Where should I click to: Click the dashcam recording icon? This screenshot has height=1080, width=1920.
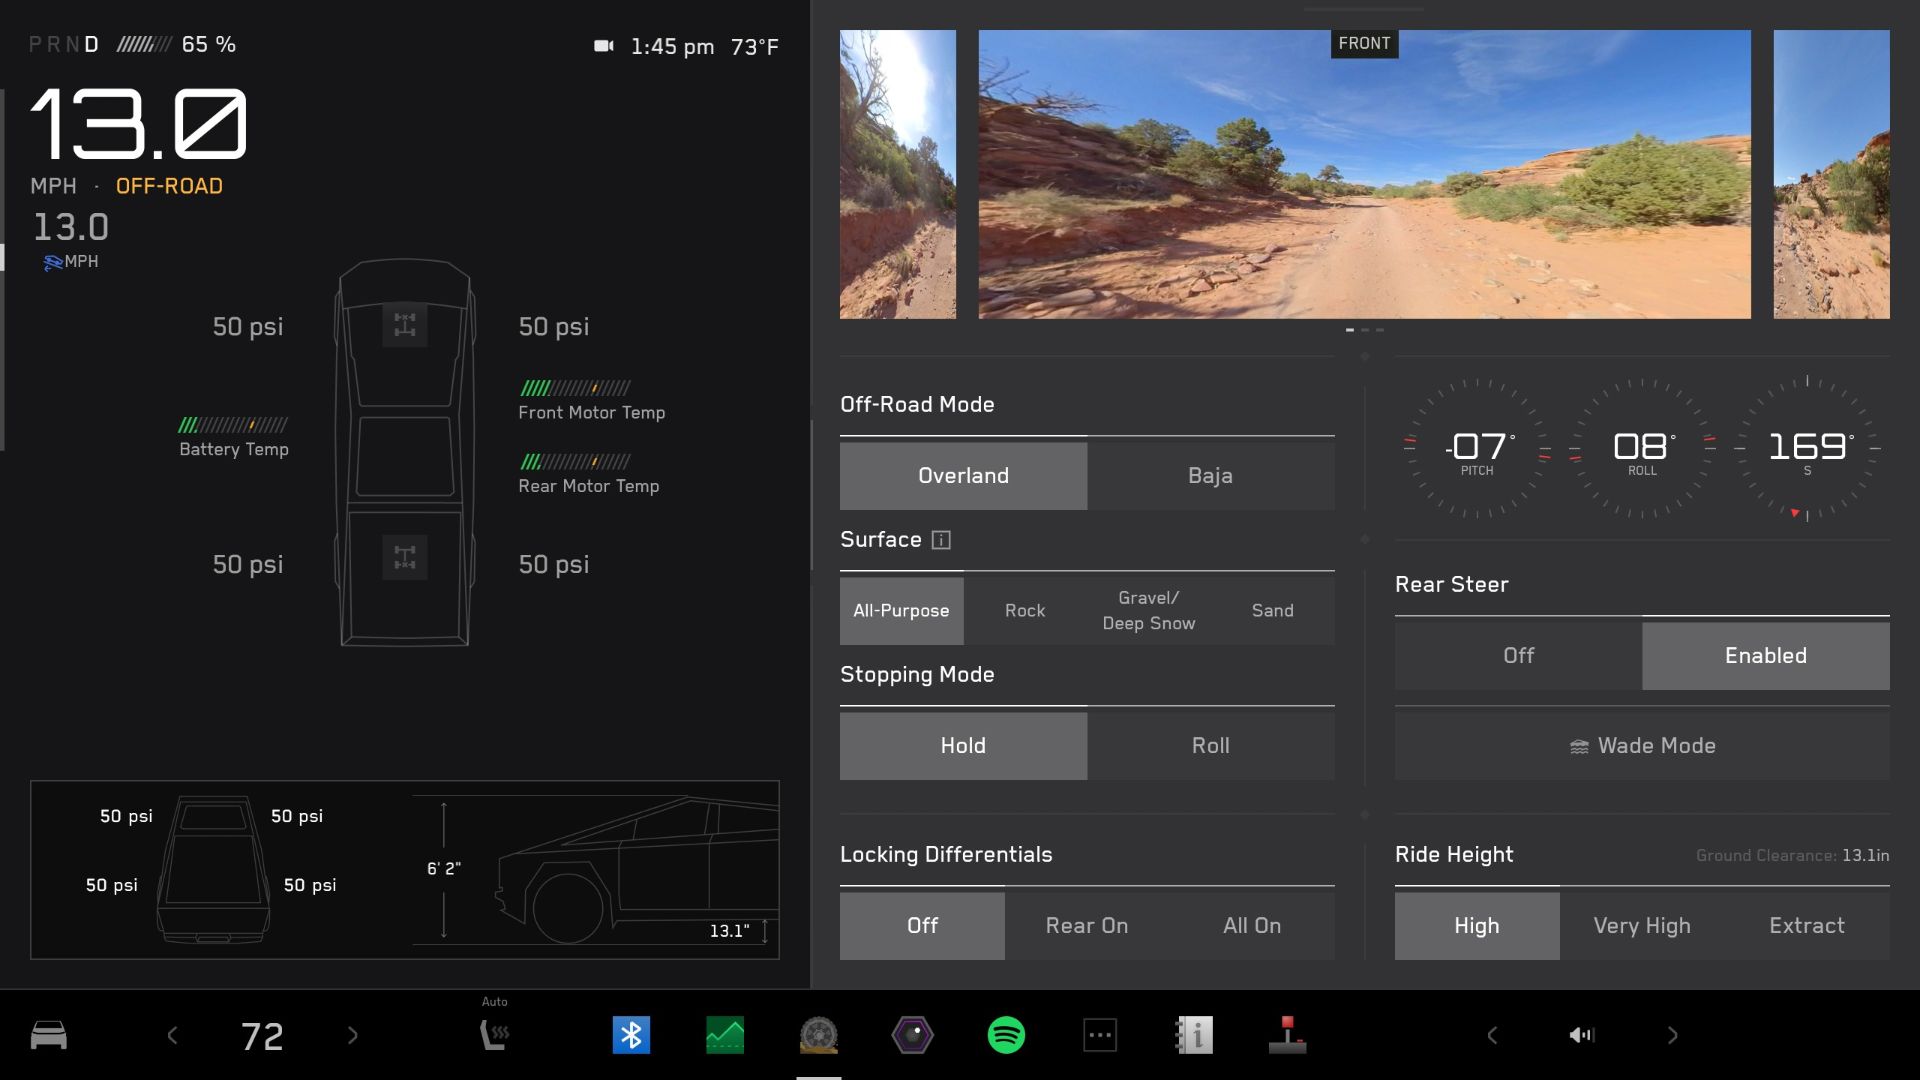(x=601, y=45)
